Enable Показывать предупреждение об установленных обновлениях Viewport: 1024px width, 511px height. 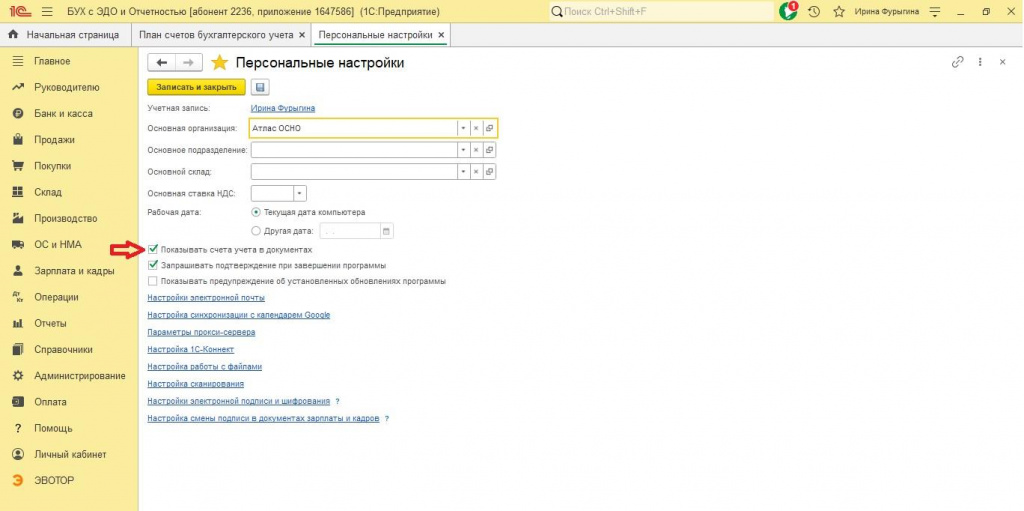153,281
